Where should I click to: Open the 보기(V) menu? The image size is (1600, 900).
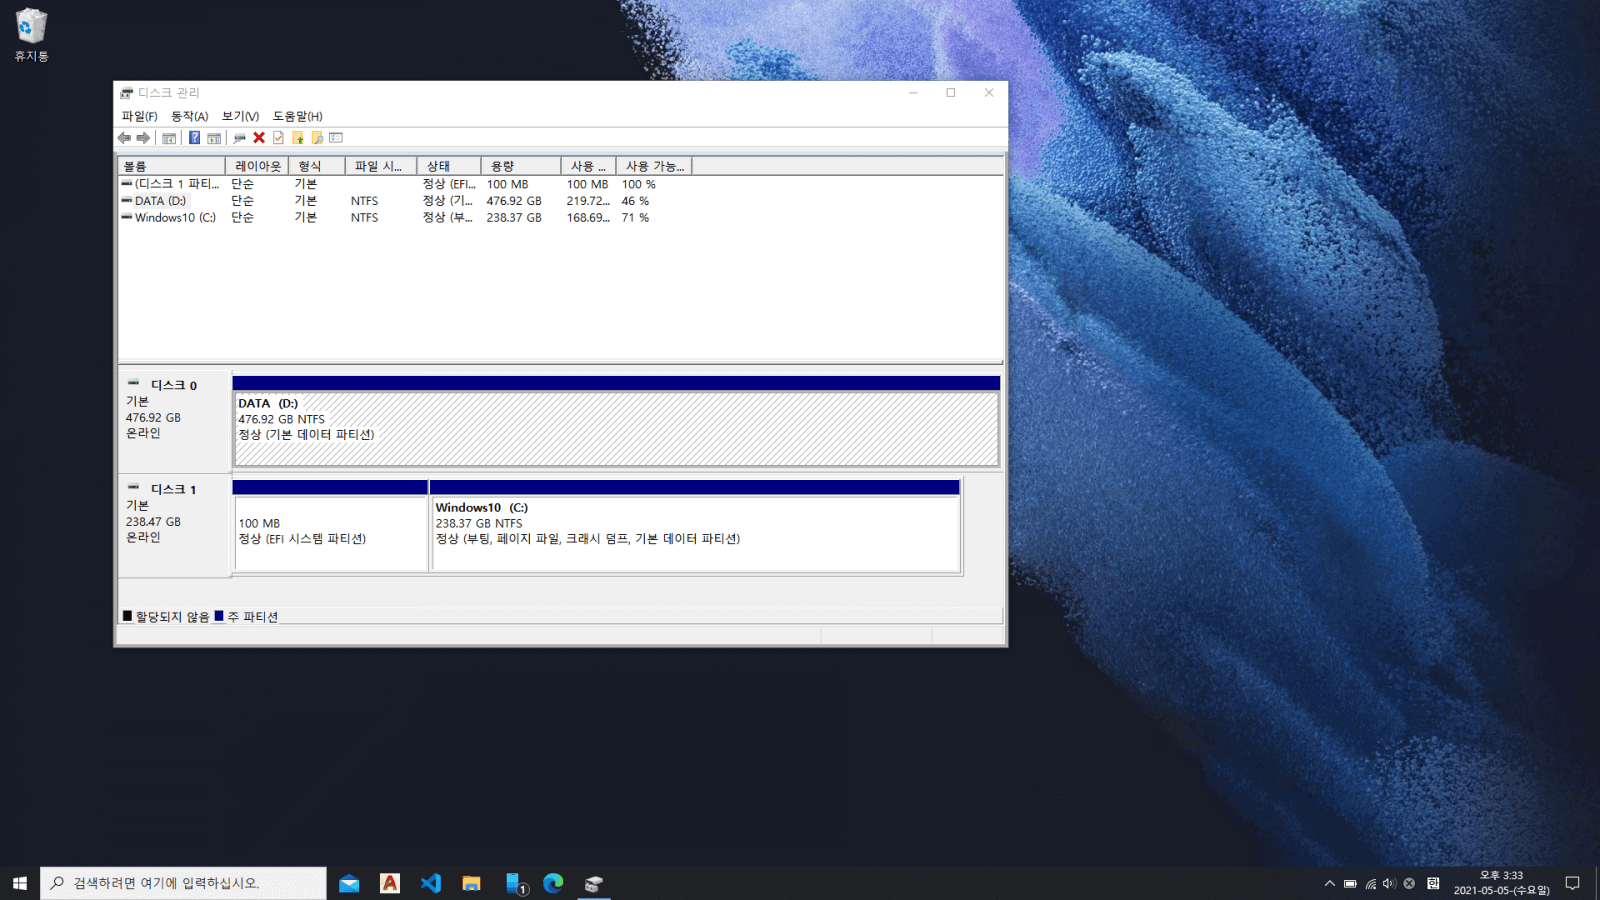pyautogui.click(x=241, y=116)
